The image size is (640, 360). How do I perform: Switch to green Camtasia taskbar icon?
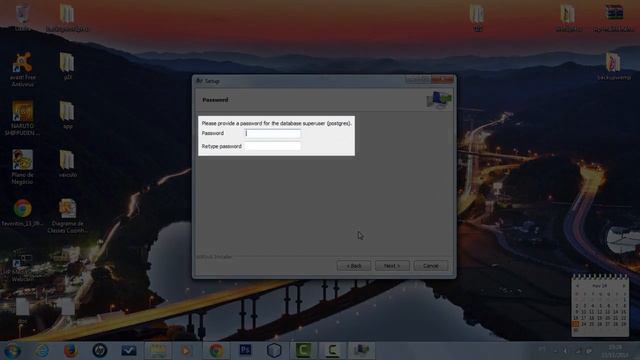click(x=303, y=350)
